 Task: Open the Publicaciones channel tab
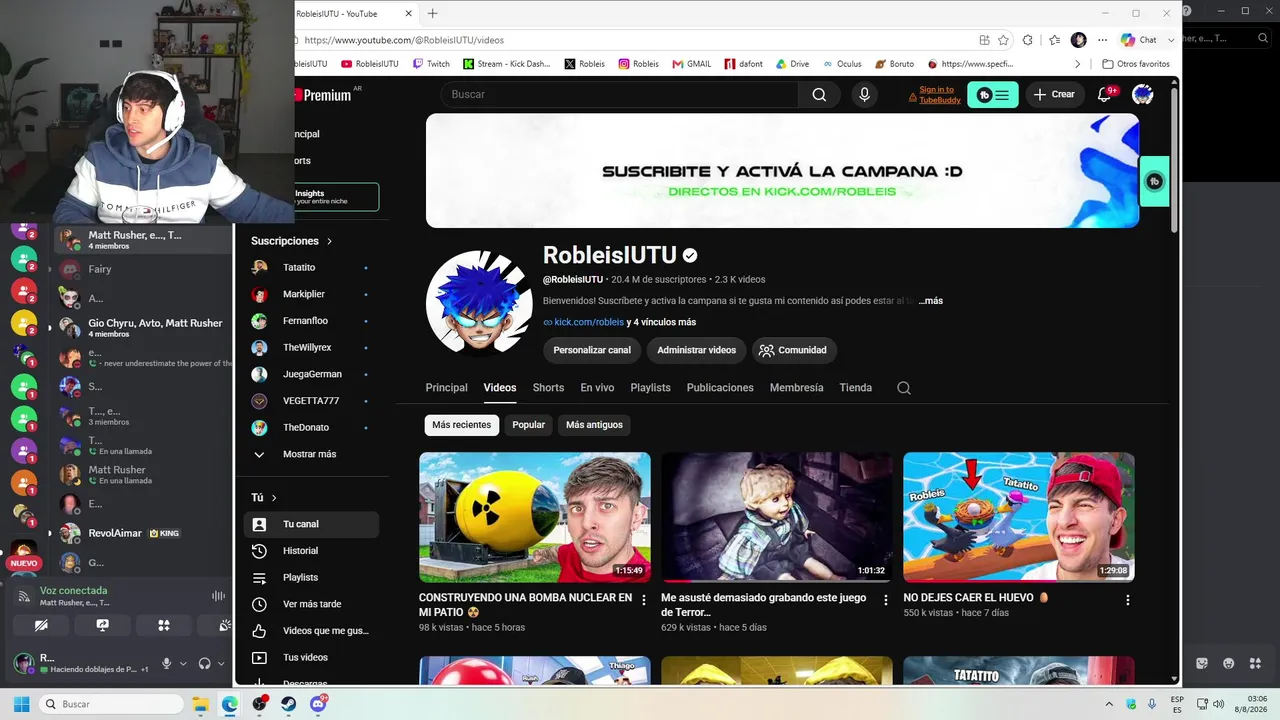[720, 388]
